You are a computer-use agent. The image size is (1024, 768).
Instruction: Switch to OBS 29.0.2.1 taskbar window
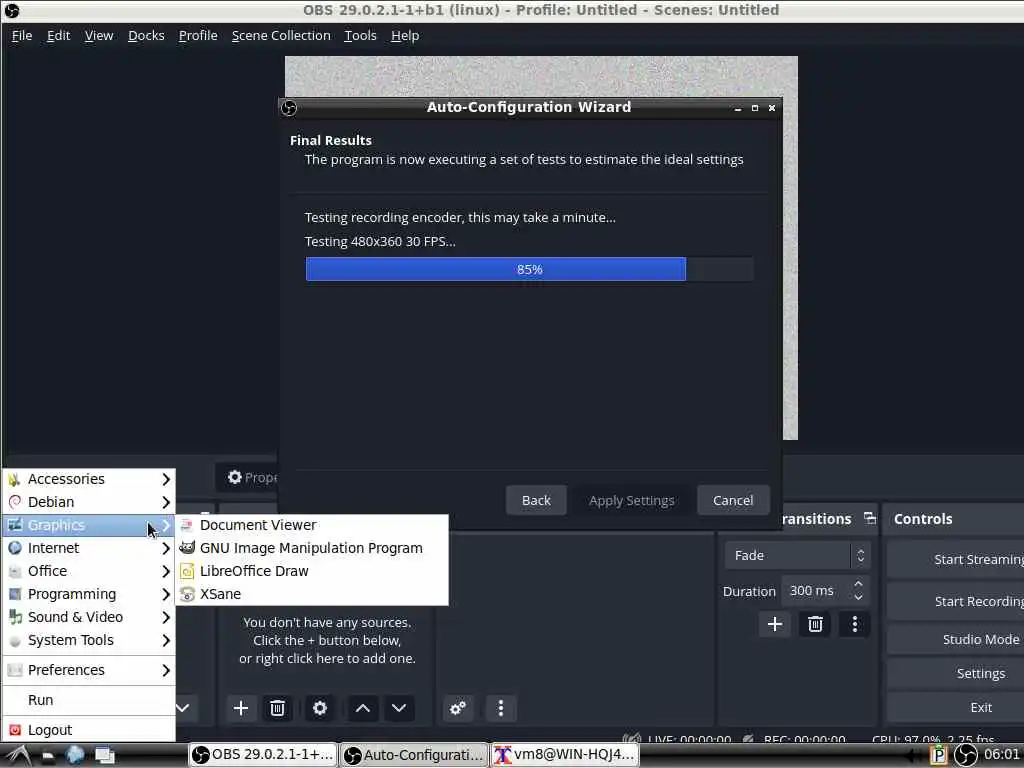pyautogui.click(x=263, y=755)
